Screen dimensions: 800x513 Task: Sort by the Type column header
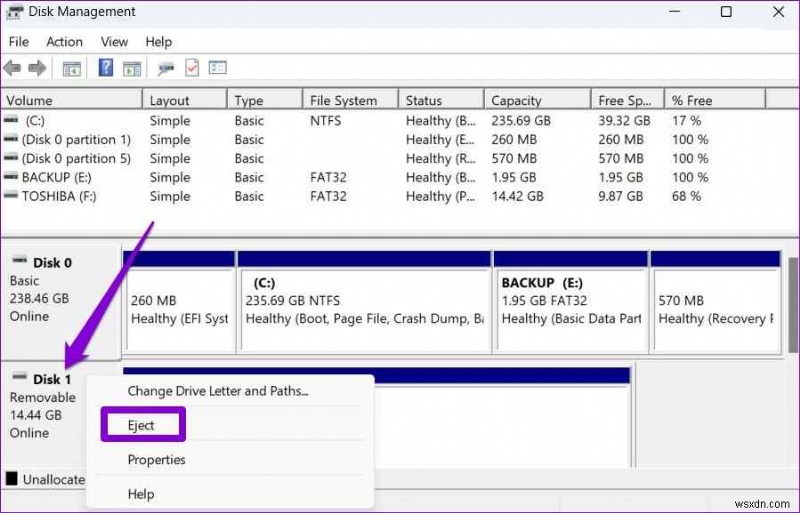click(265, 101)
